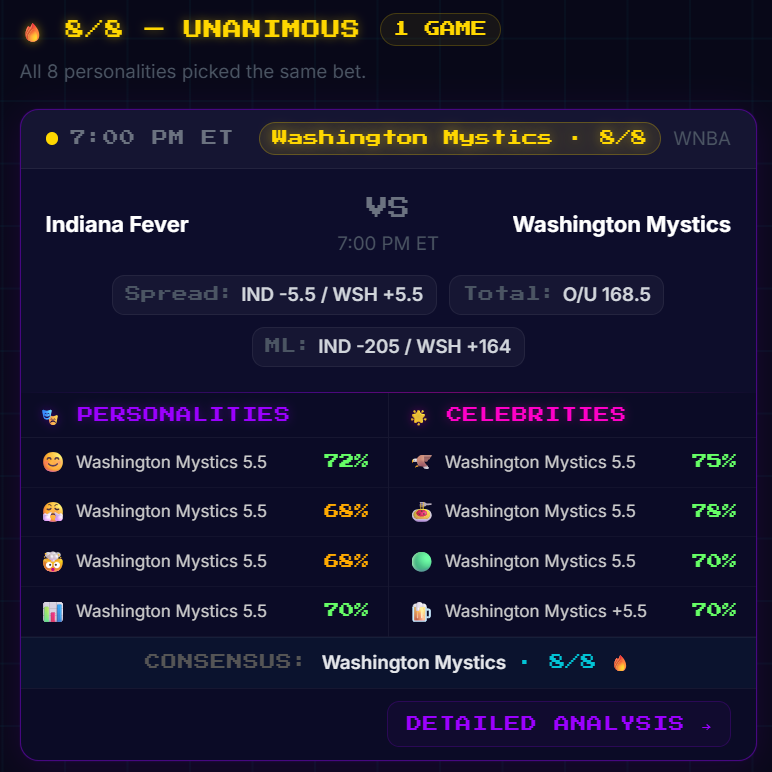Click Washington Mystics in the consensus row
The image size is (772, 772).
tap(414, 663)
